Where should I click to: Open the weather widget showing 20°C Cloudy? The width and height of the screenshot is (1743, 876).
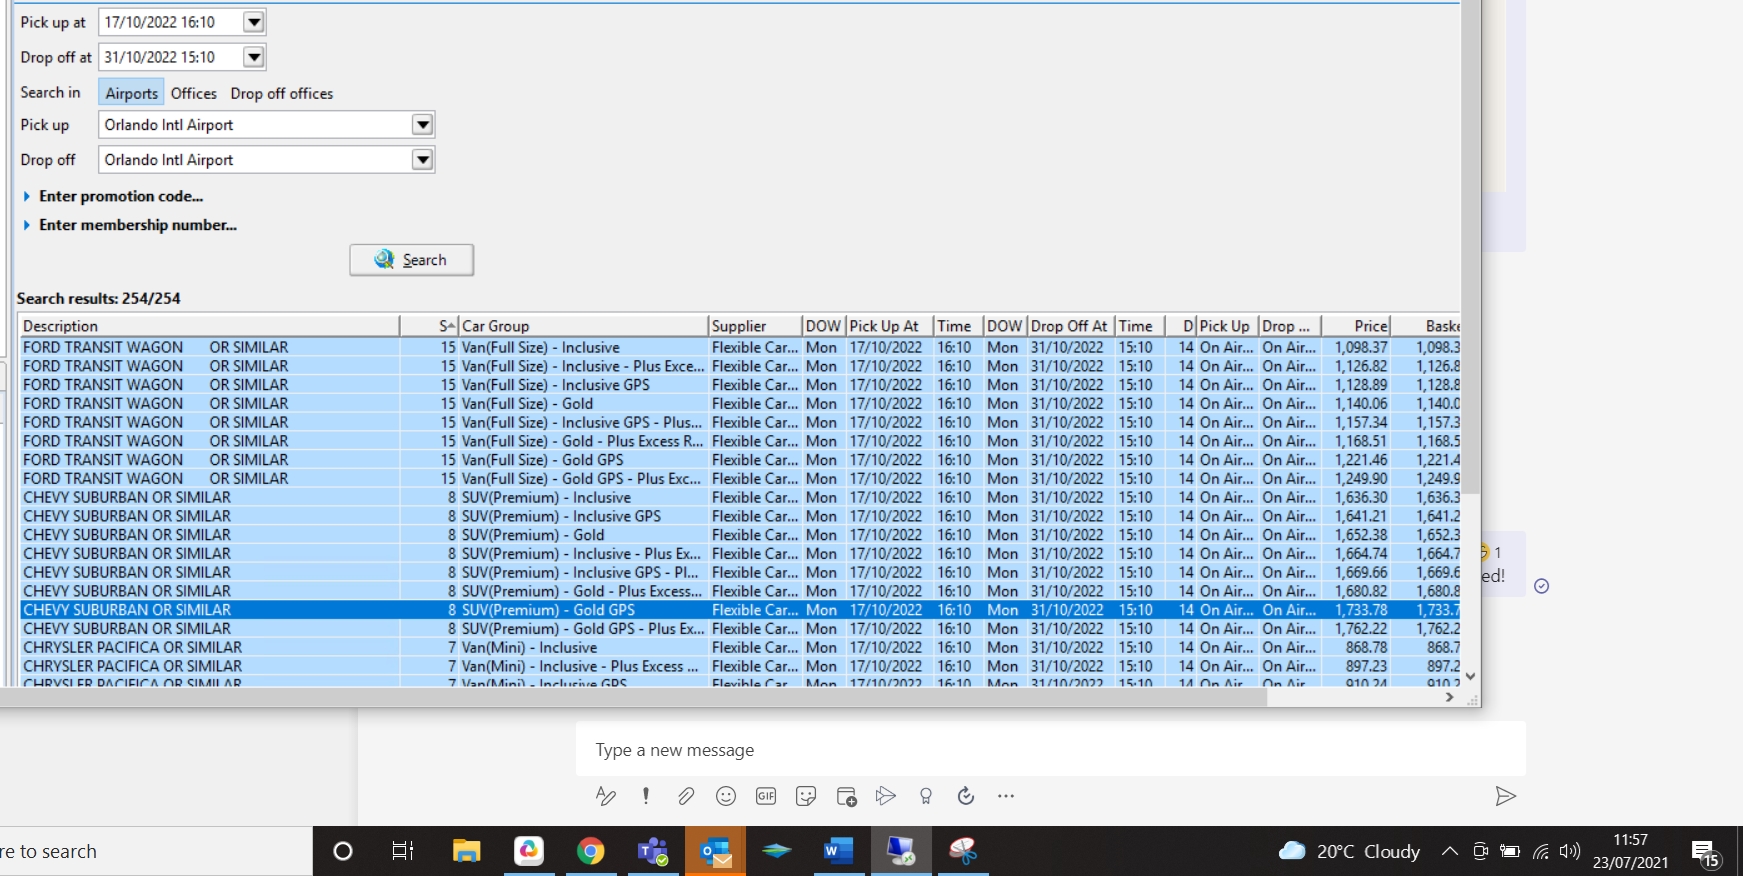pos(1349,851)
